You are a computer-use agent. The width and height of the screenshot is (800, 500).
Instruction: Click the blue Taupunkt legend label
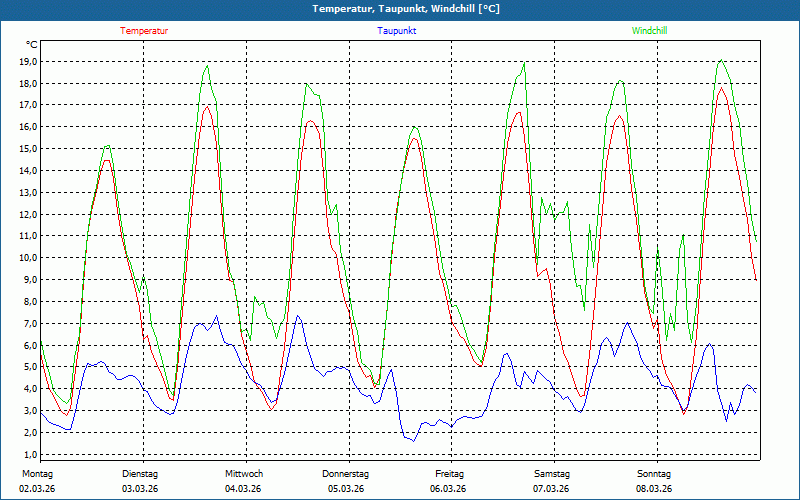[x=396, y=31]
